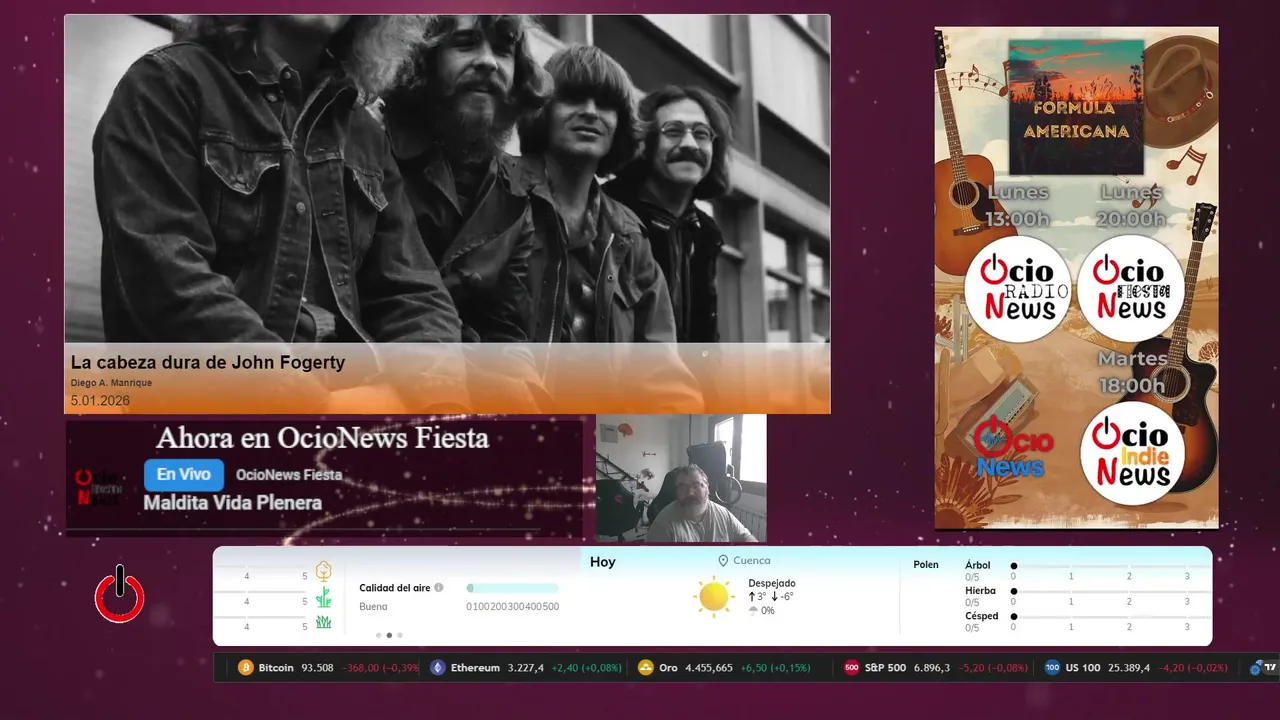This screenshot has height=720, width=1280.
Task: Select the first carousel dot in weather widget
Action: (378, 635)
